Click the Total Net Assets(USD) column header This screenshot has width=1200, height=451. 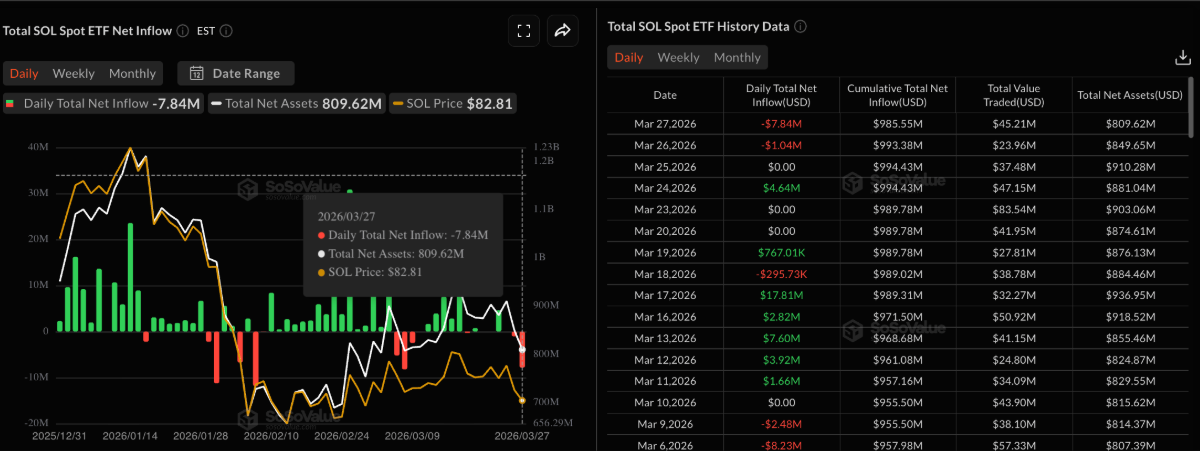click(x=1130, y=95)
